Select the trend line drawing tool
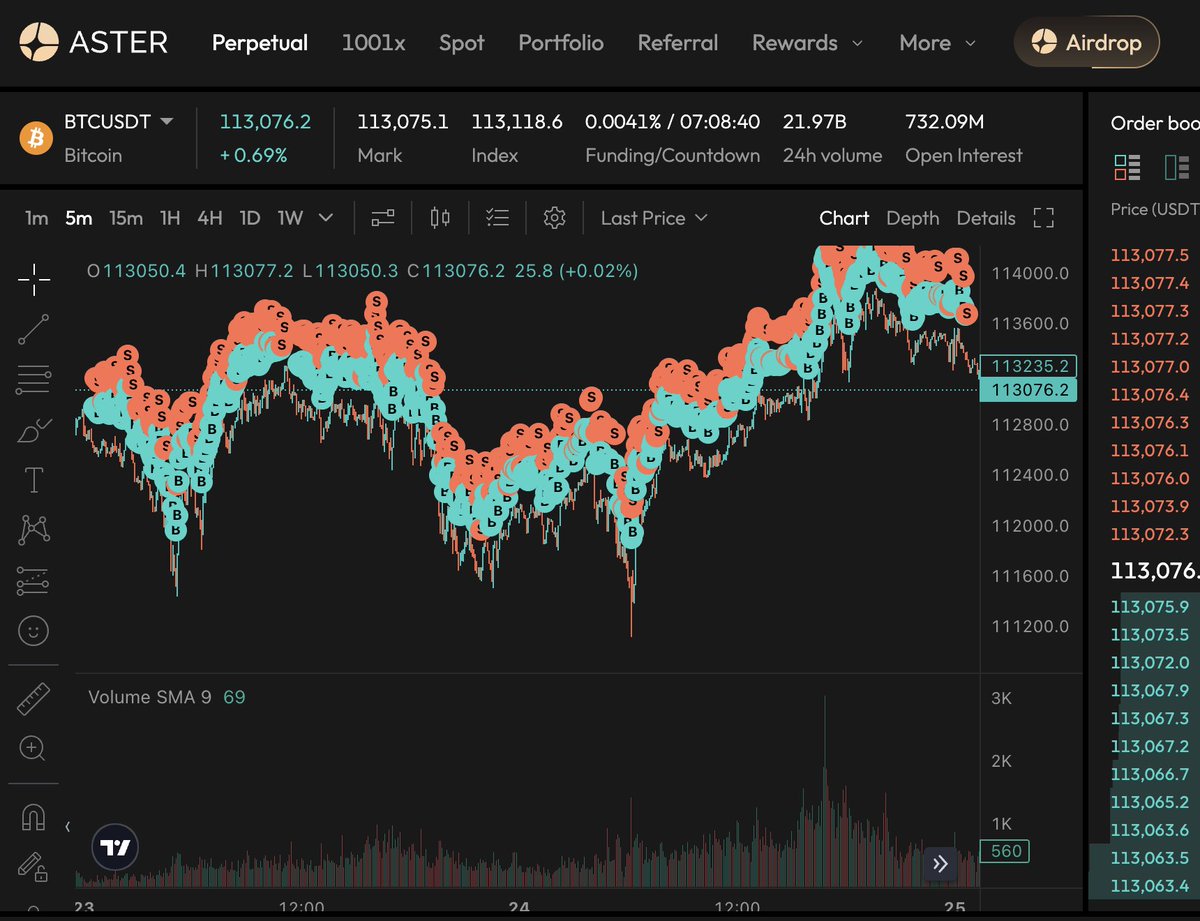This screenshot has width=1200, height=921. pyautogui.click(x=34, y=329)
